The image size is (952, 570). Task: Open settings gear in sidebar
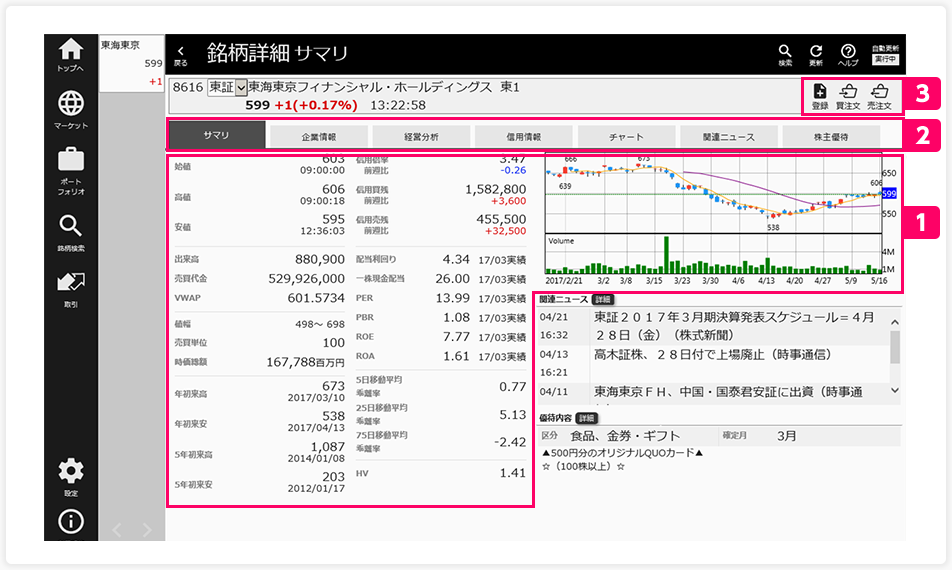[x=70, y=477]
